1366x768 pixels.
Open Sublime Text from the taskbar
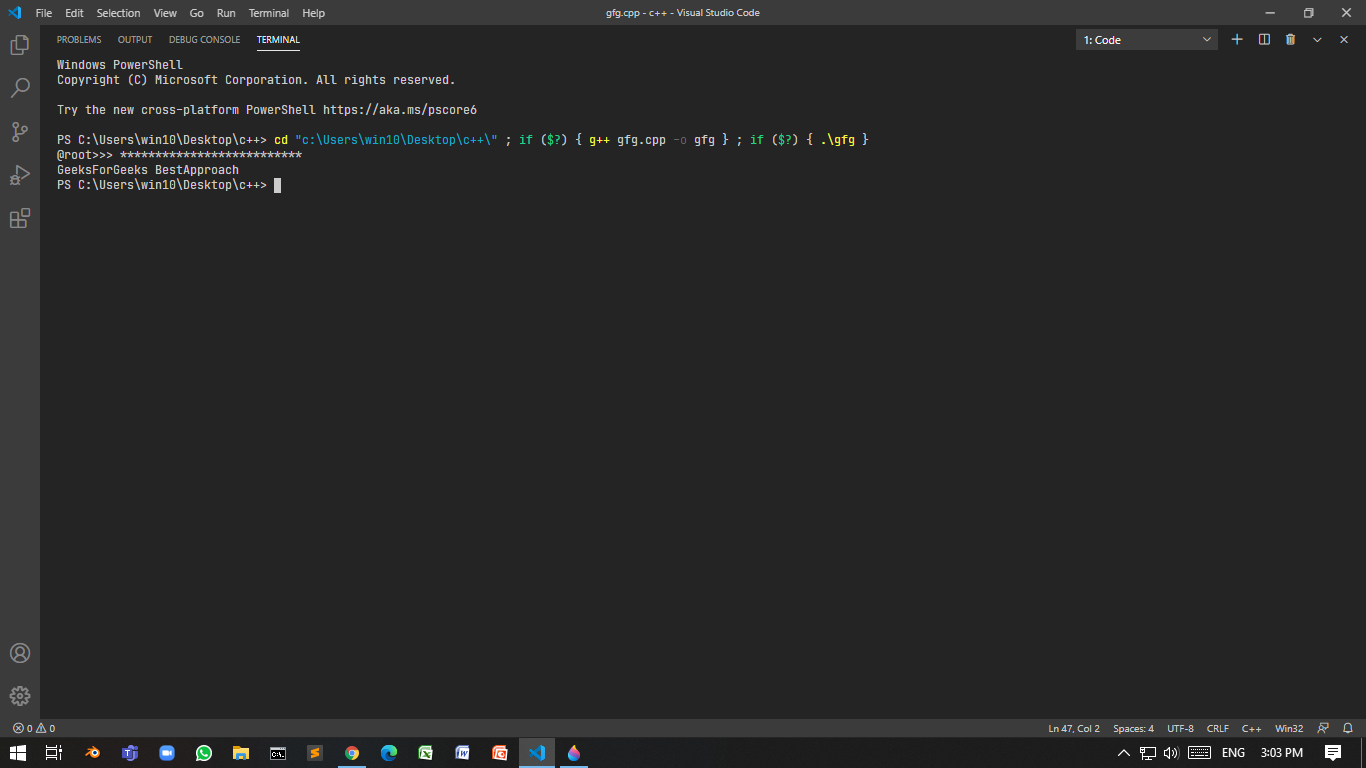click(315, 753)
